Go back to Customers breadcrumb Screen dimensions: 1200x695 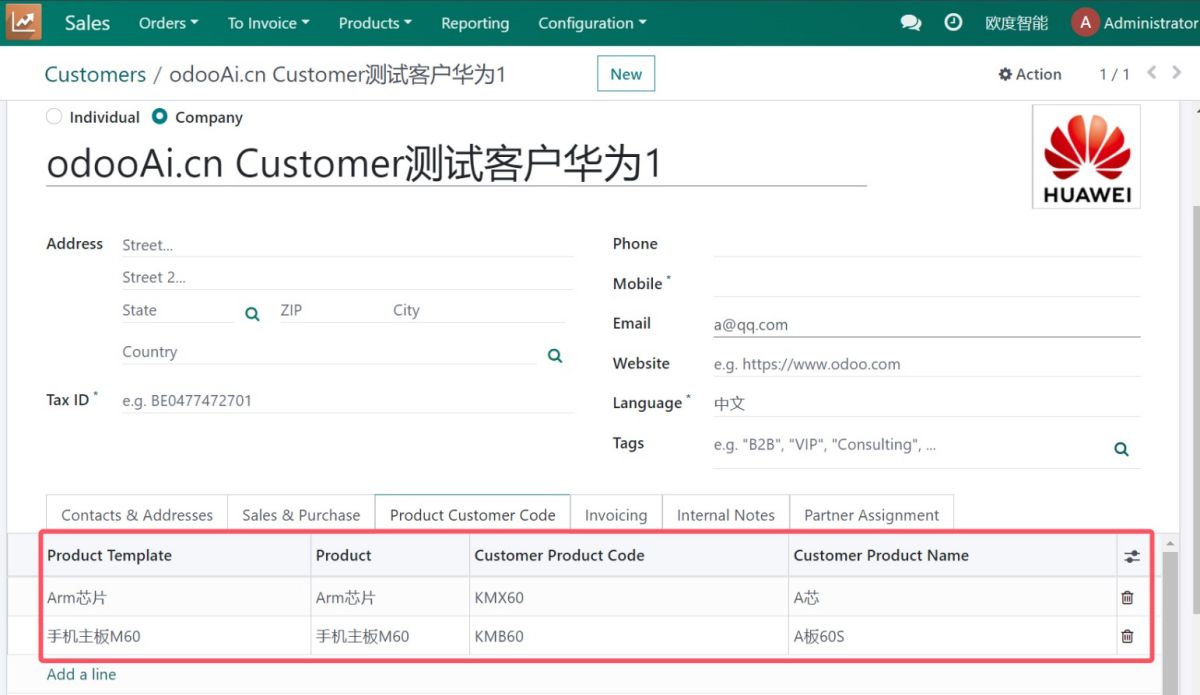coord(95,74)
